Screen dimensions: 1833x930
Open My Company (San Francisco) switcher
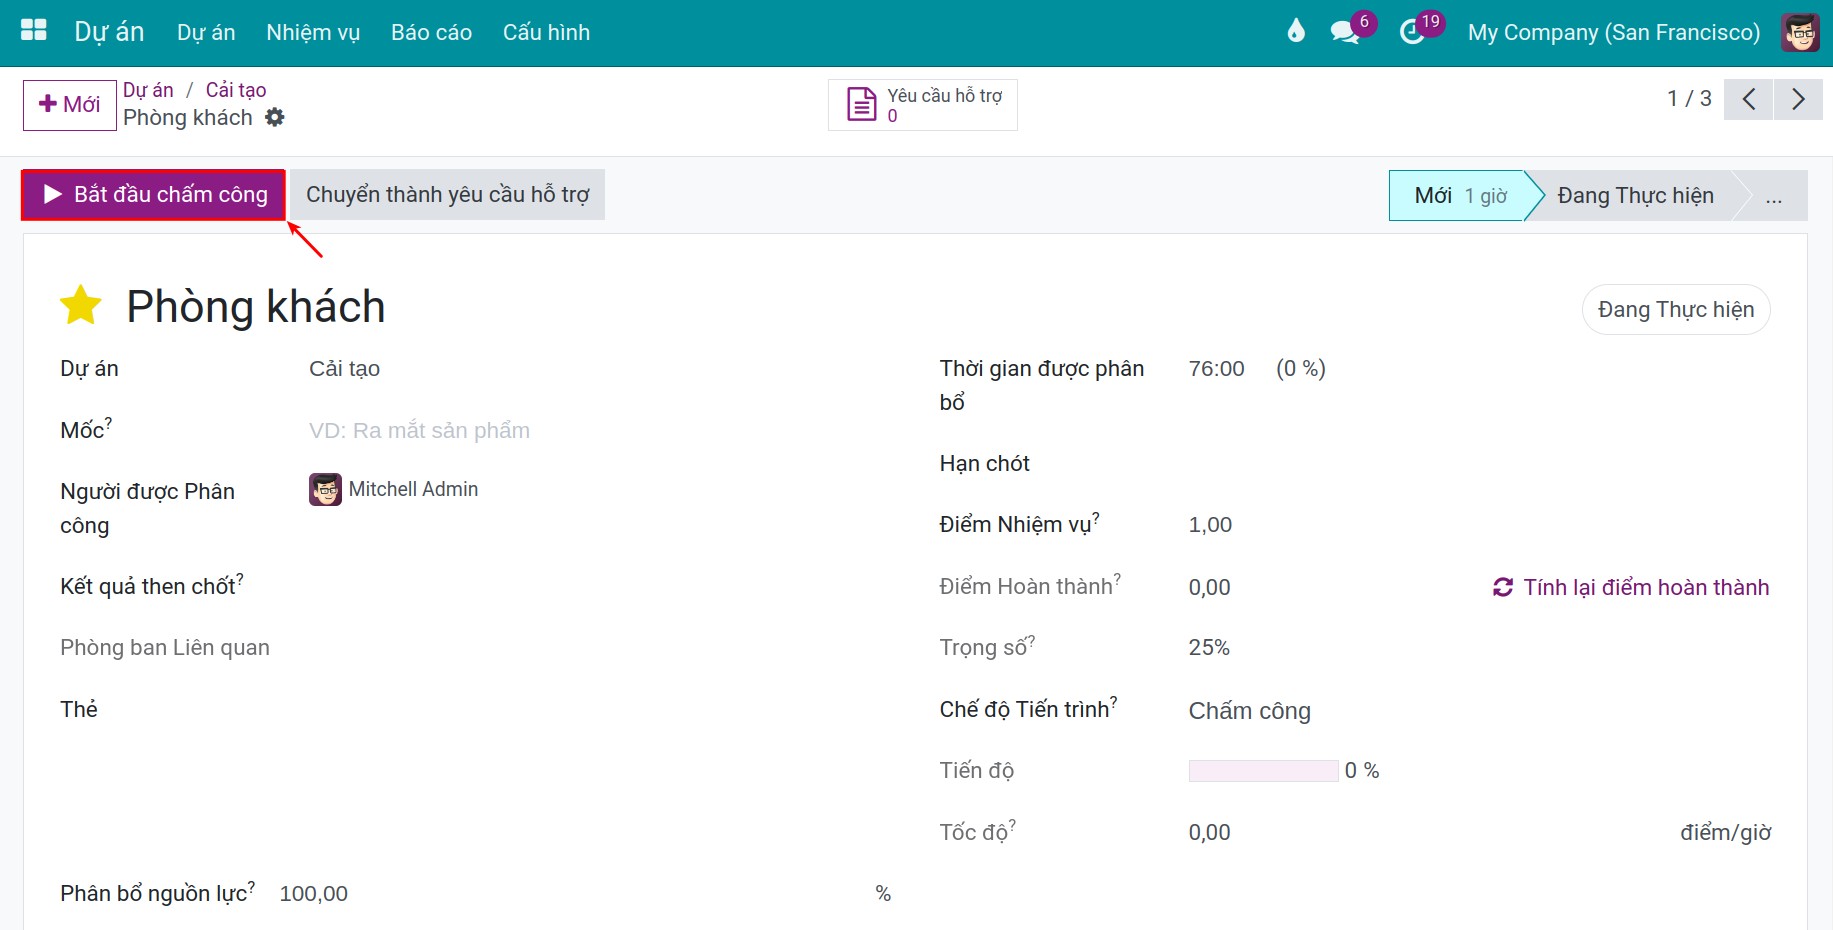(1614, 32)
